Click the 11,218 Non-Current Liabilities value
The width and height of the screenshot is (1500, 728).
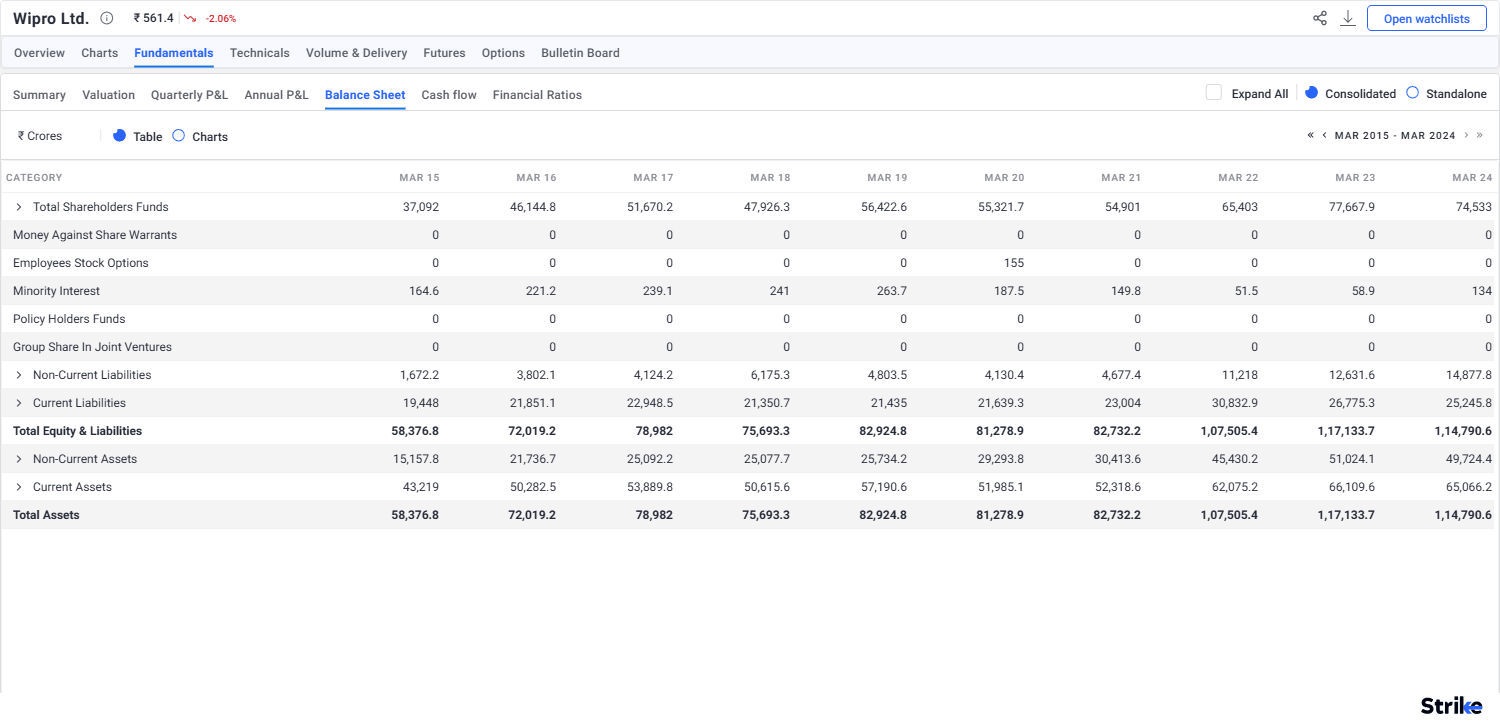click(x=1238, y=375)
